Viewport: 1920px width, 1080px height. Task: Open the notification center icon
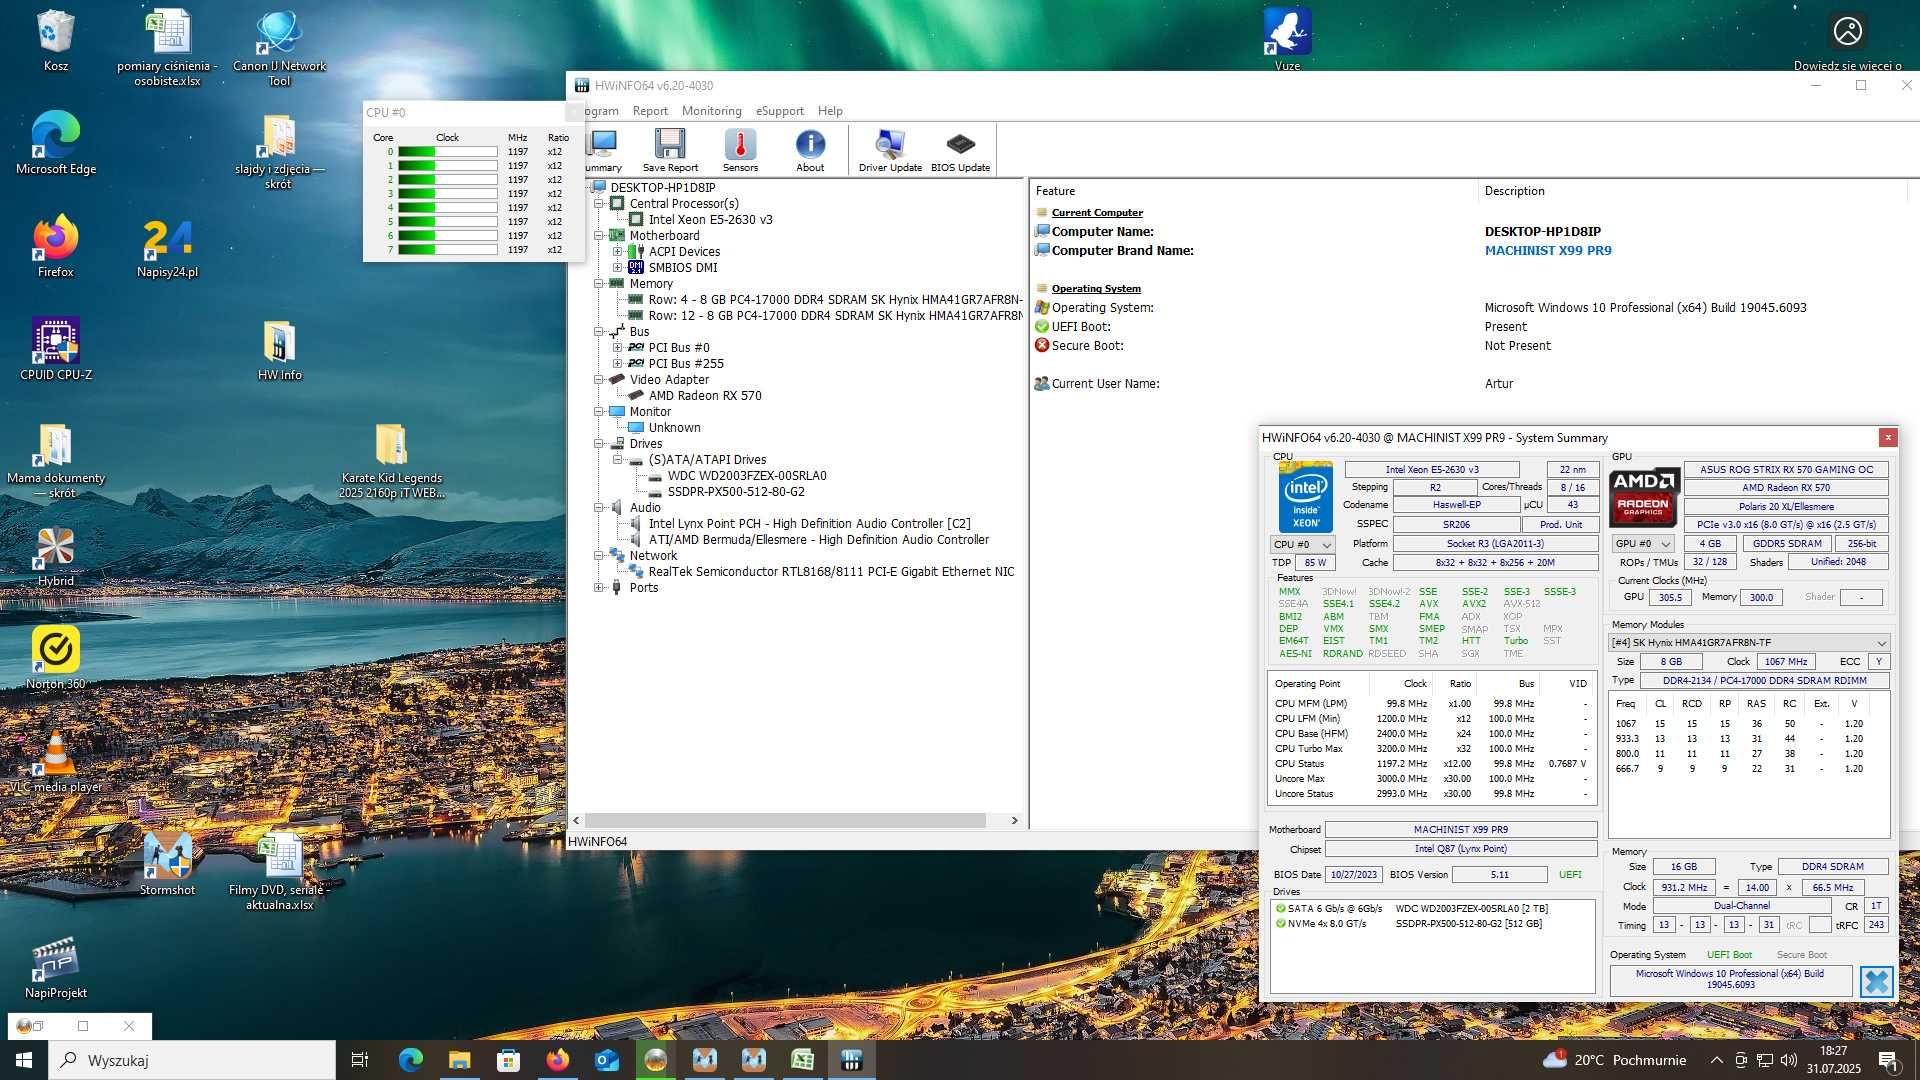[x=1888, y=1060]
